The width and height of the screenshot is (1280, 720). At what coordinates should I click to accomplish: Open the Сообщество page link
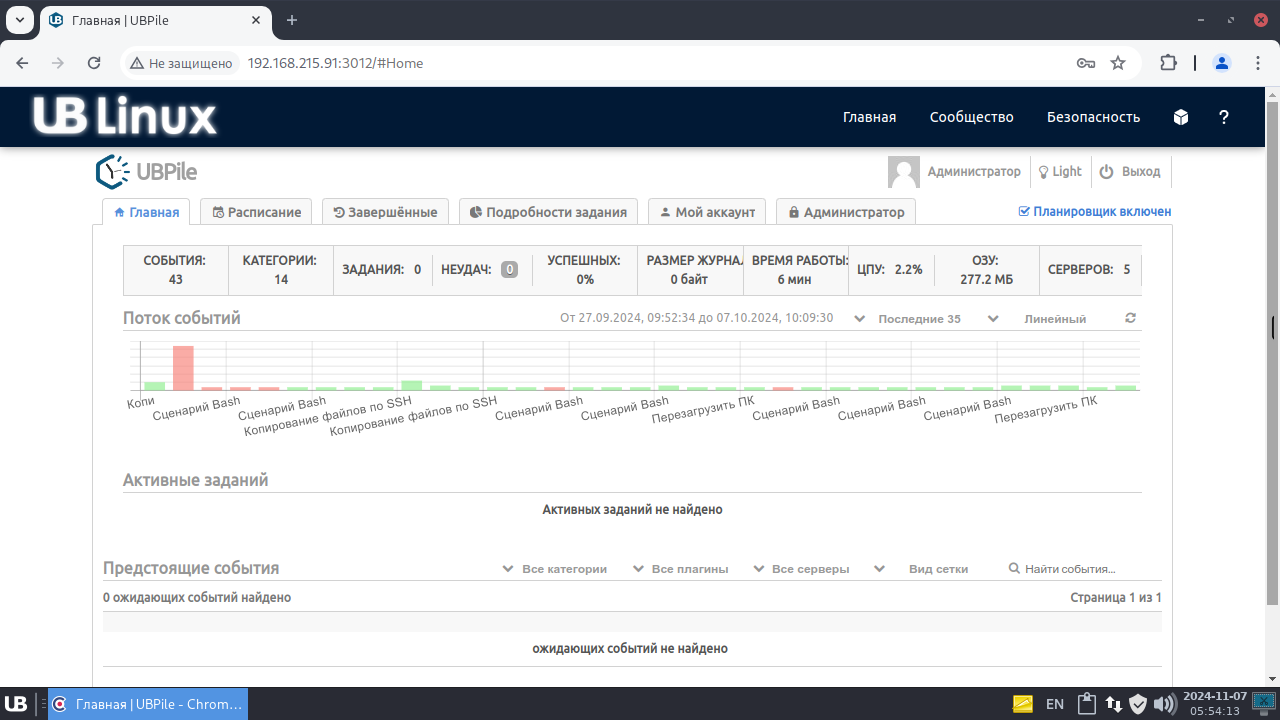coord(971,117)
